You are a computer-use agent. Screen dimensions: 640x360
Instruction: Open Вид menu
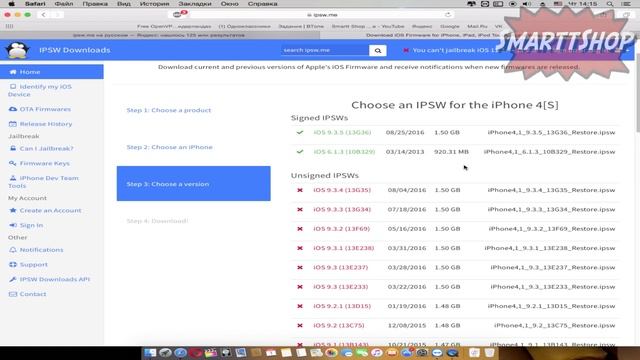point(124,4)
